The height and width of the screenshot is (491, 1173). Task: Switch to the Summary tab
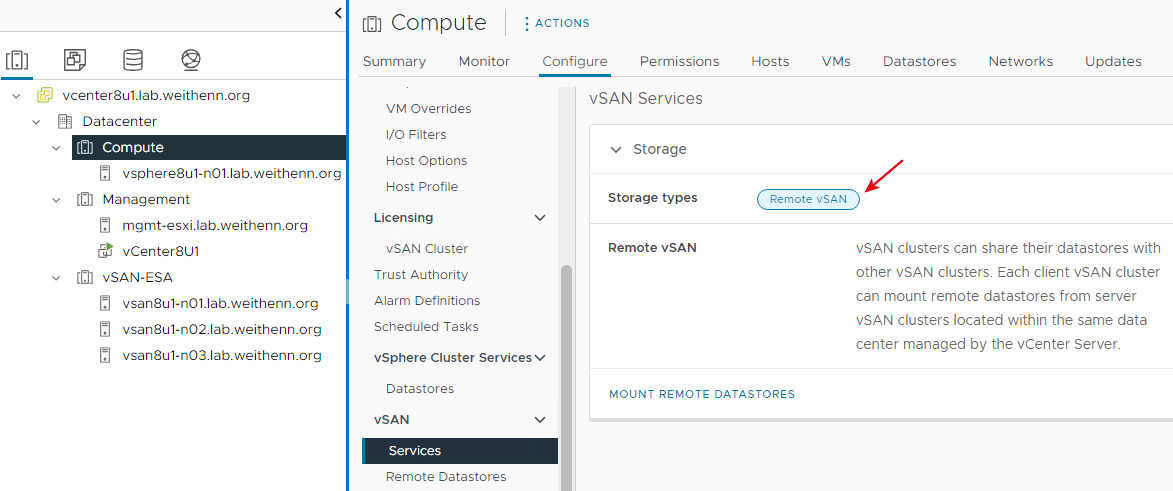click(394, 61)
